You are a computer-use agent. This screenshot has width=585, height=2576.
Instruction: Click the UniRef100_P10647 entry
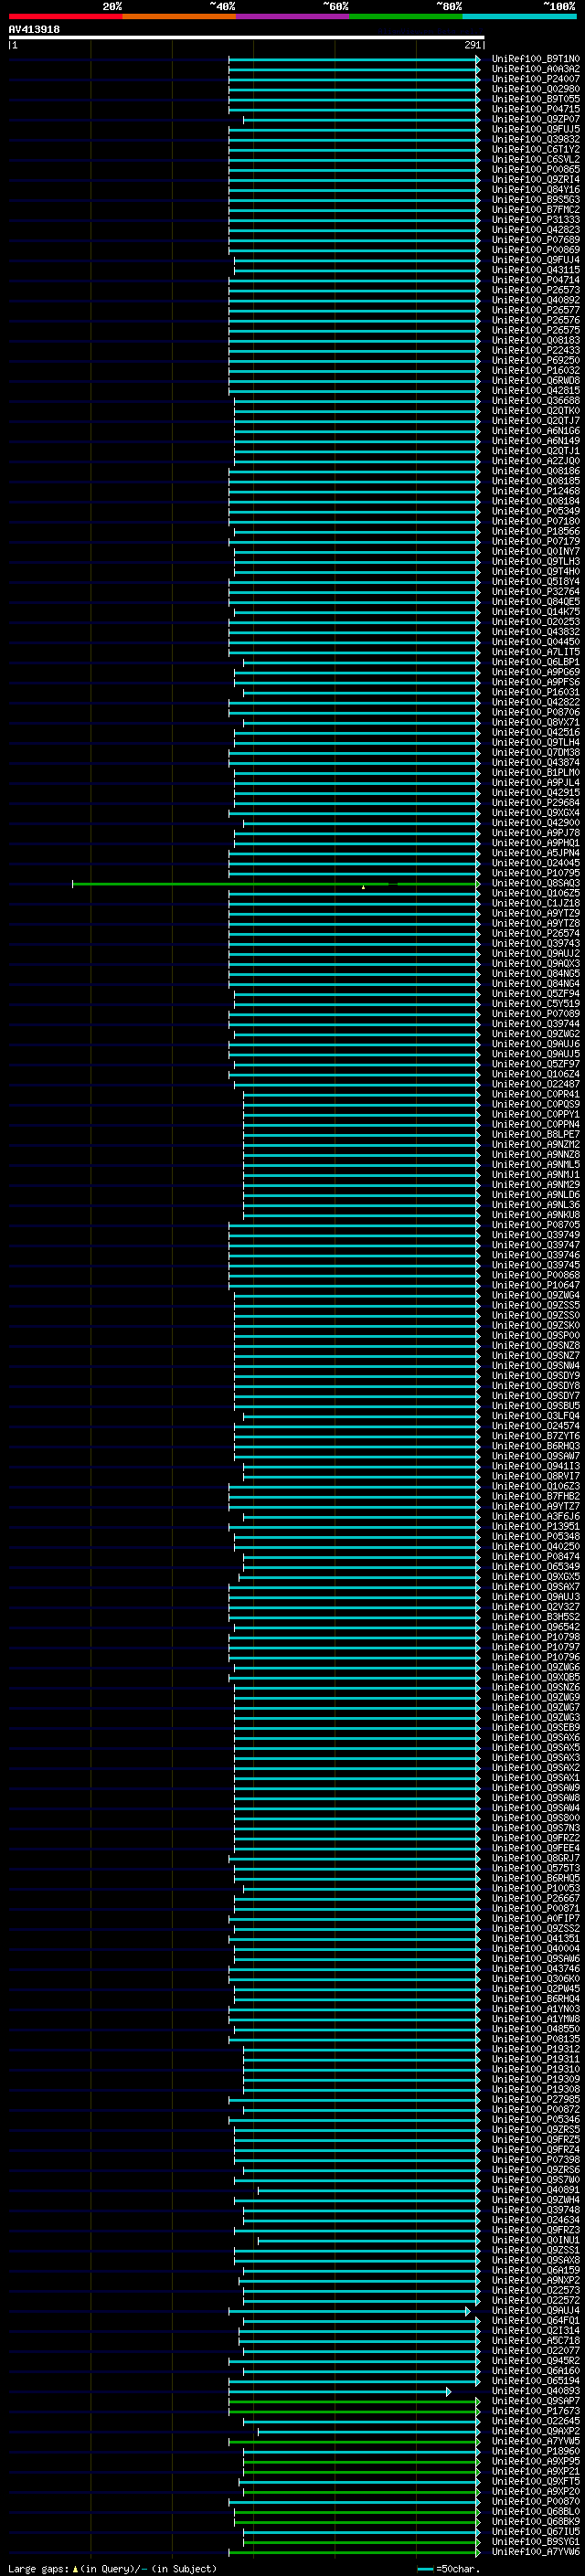pyautogui.click(x=536, y=1285)
